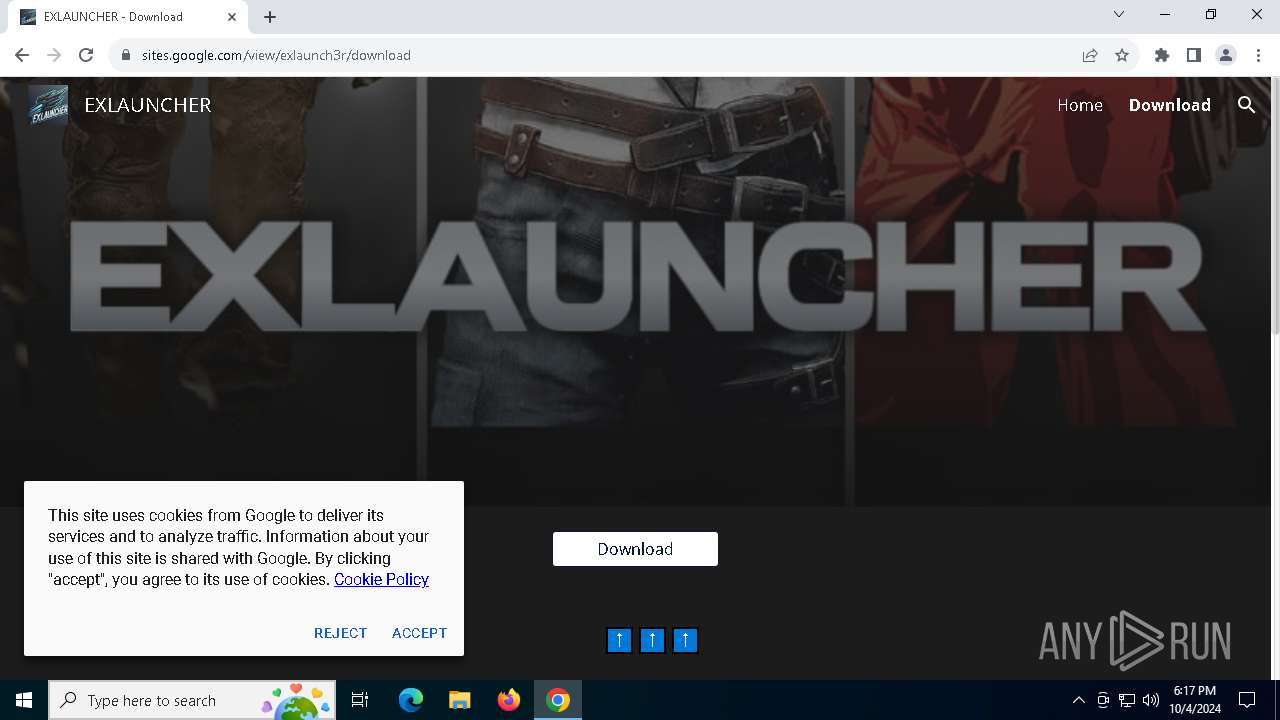Open the network status tray icon
Screen dimensions: 1280x720
(x=1127, y=700)
